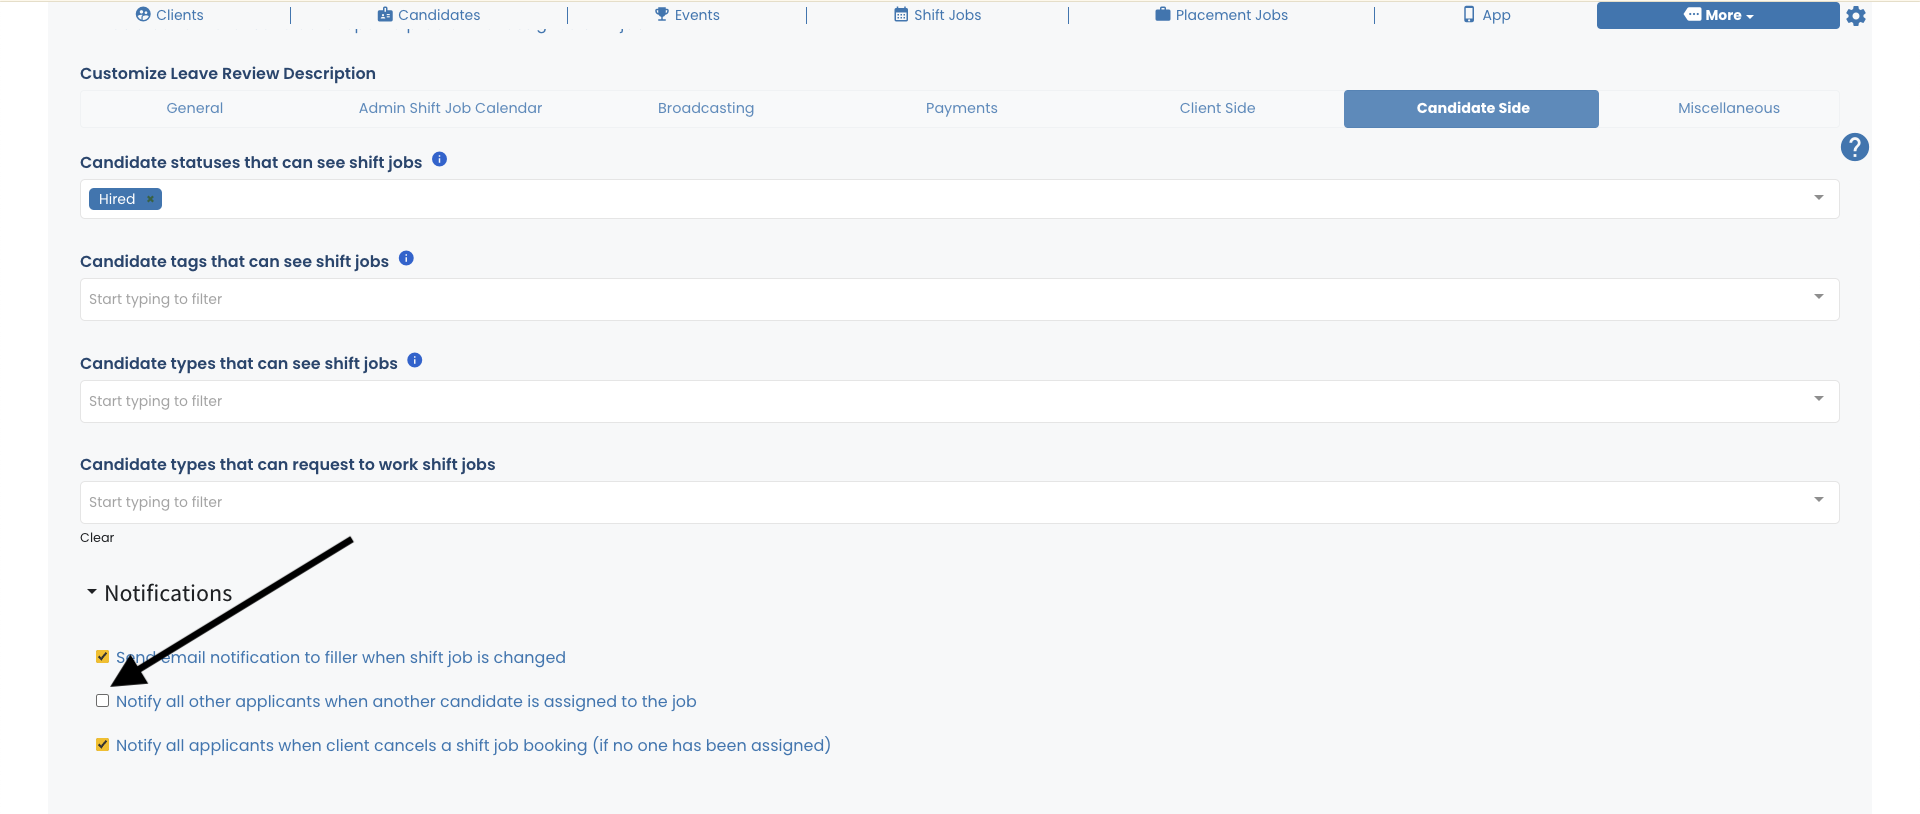
Task: Switch to the General tab
Action: [195, 108]
